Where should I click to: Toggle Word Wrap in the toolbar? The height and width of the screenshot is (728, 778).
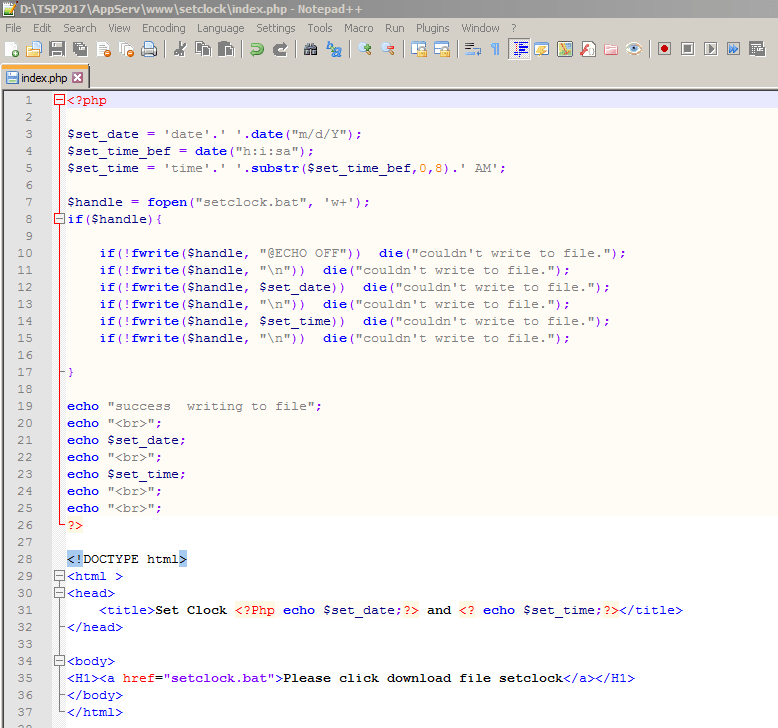473,49
